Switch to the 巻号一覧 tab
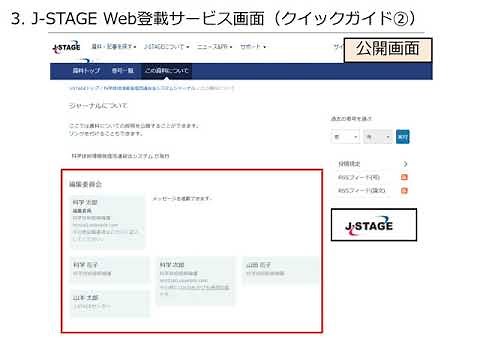This screenshot has height=360, width=480. pyautogui.click(x=122, y=71)
